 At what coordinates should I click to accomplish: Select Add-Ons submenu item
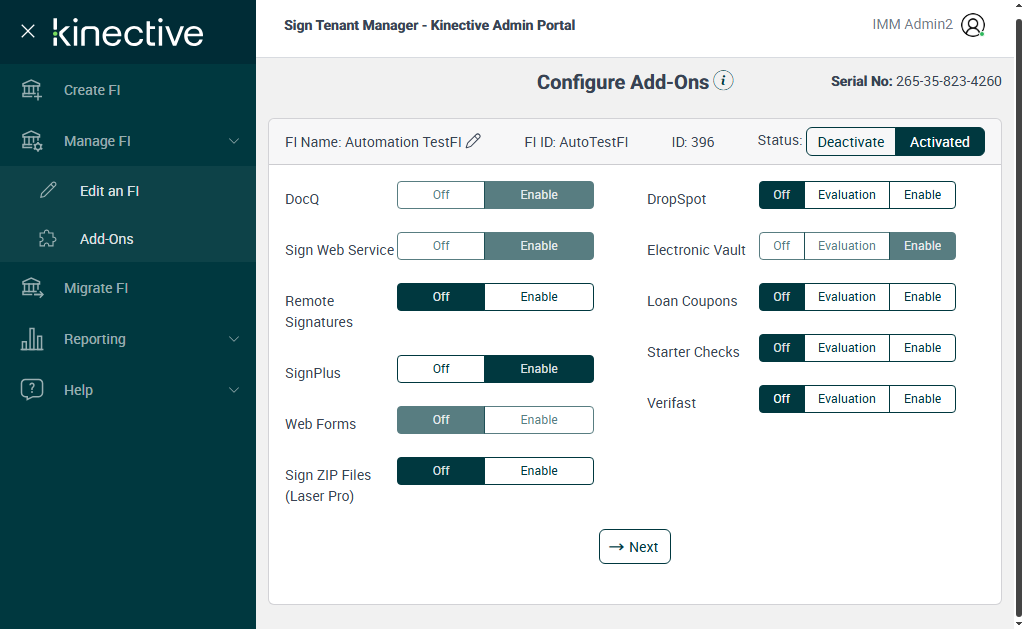(x=128, y=239)
